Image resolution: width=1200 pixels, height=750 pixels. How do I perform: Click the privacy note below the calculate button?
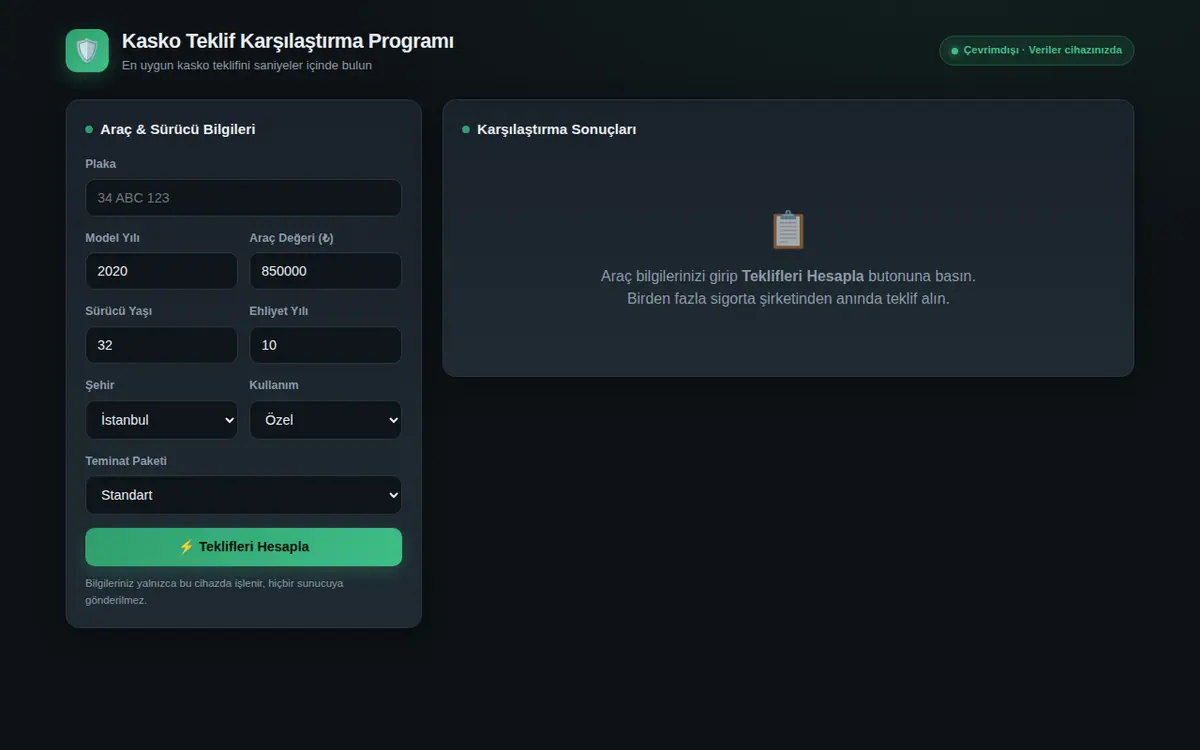[215, 591]
